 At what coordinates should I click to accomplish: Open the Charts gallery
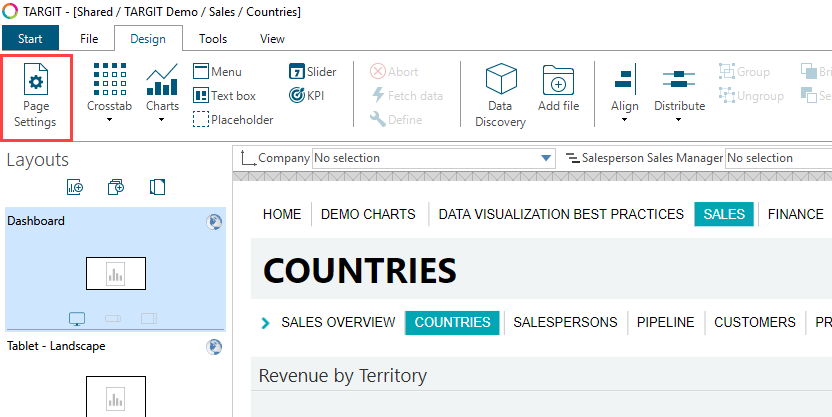pos(162,88)
